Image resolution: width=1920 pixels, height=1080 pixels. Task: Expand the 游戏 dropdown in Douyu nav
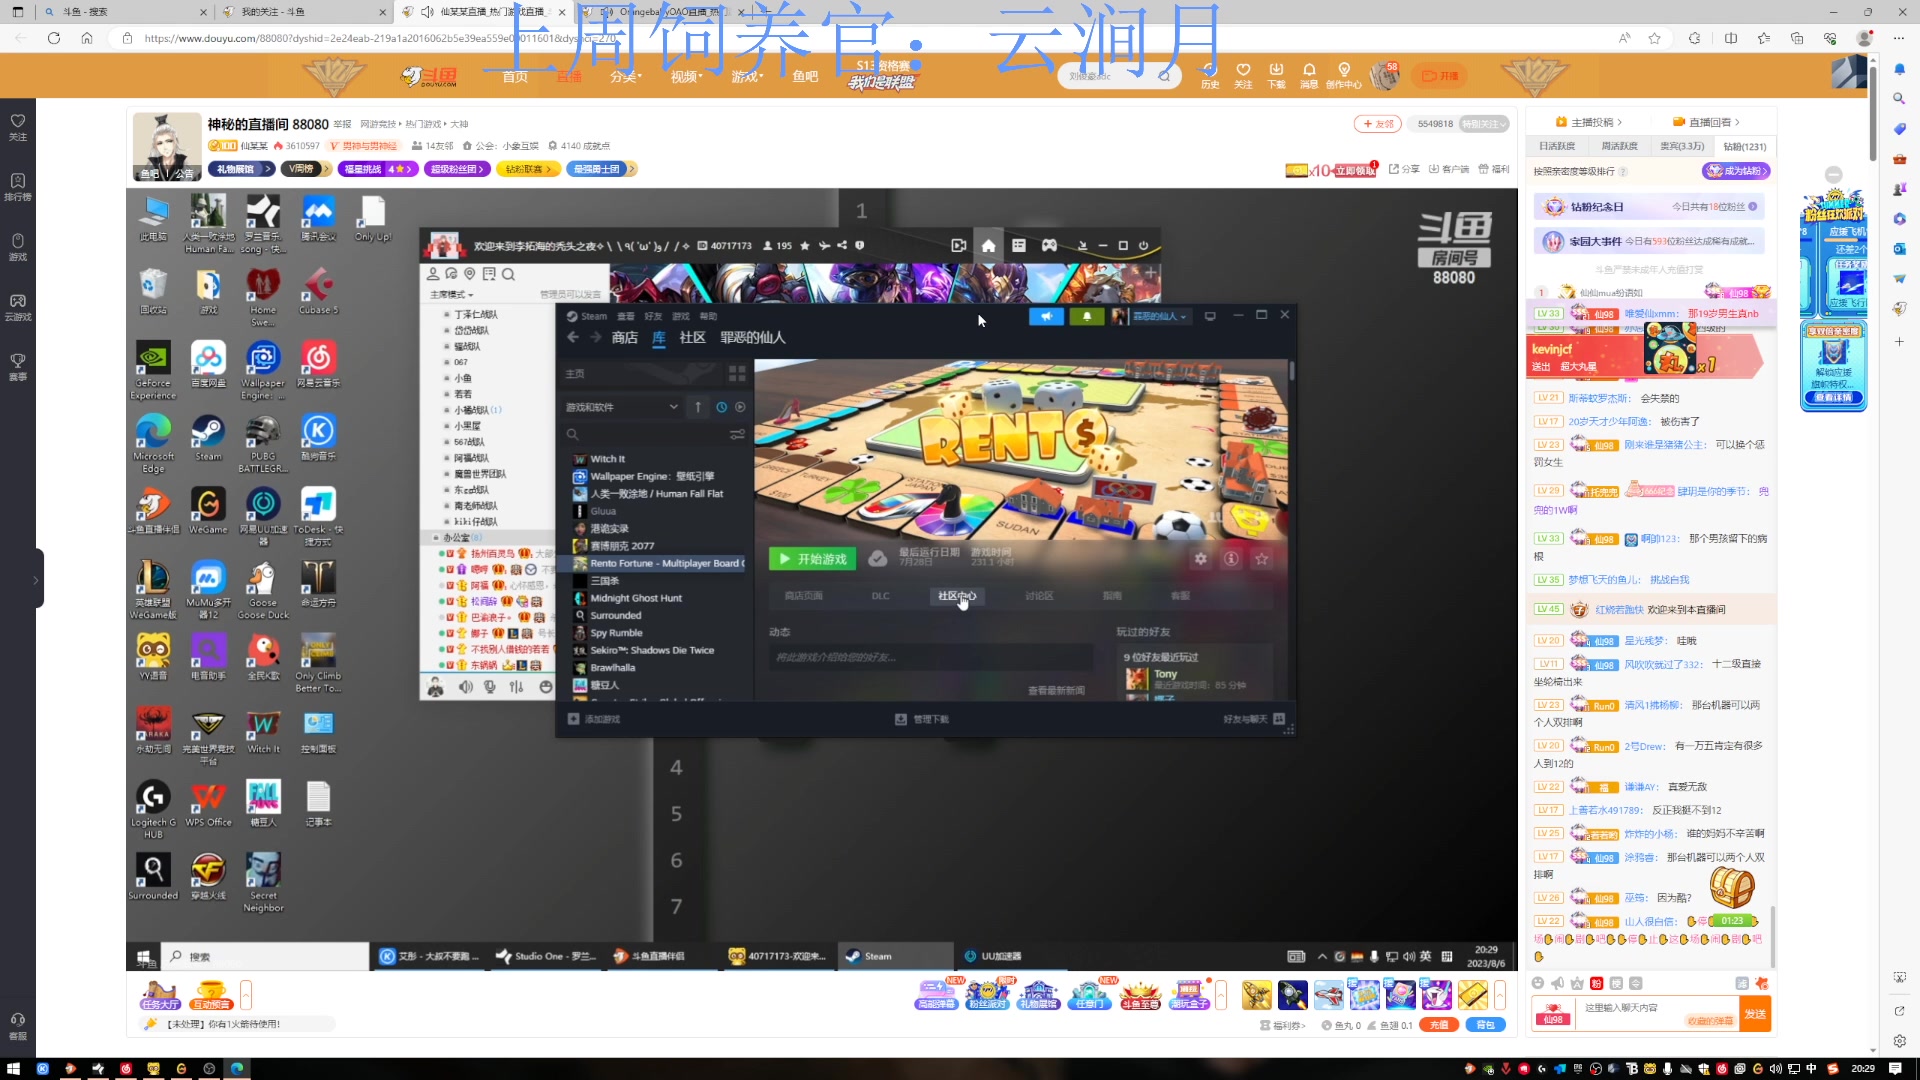point(747,77)
